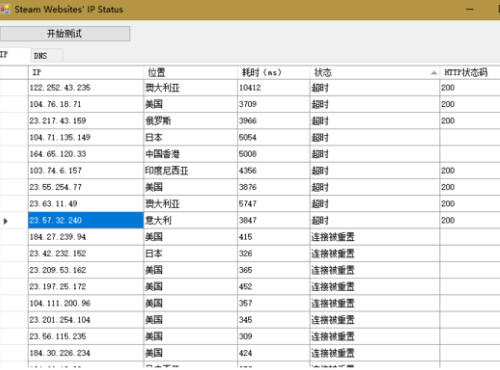
Task: Select IP cell 23.197.25.172
Action: click(86, 287)
